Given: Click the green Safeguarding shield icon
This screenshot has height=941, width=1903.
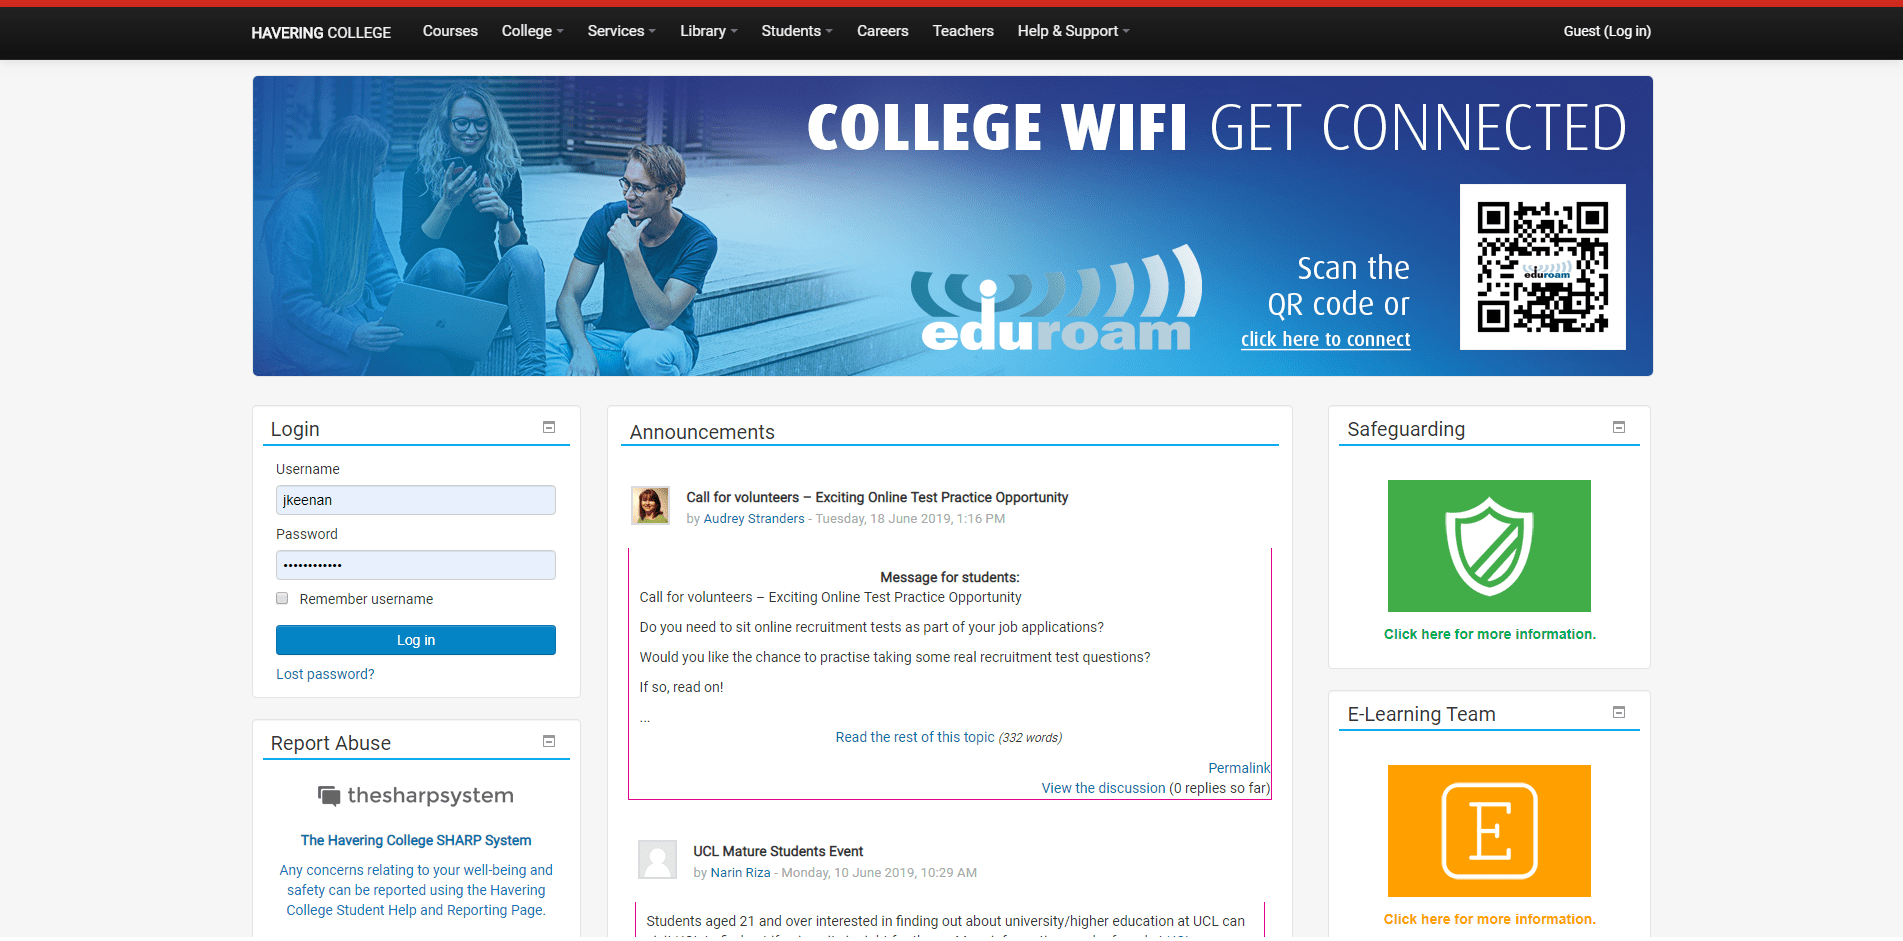Looking at the screenshot, I should pyautogui.click(x=1489, y=546).
